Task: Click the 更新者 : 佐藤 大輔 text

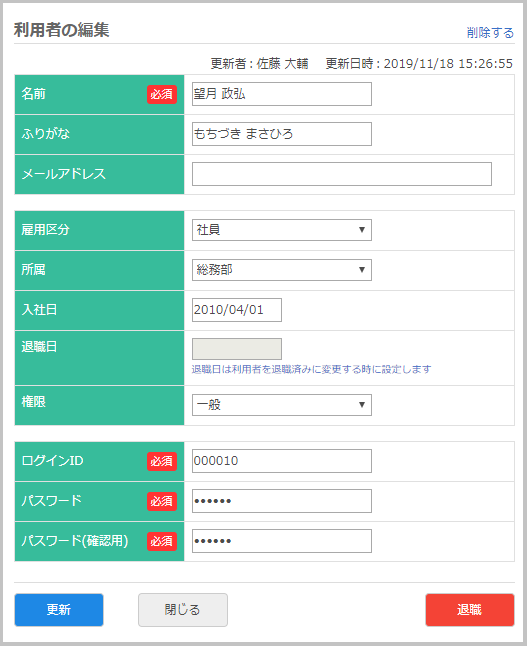Action: click(x=260, y=63)
